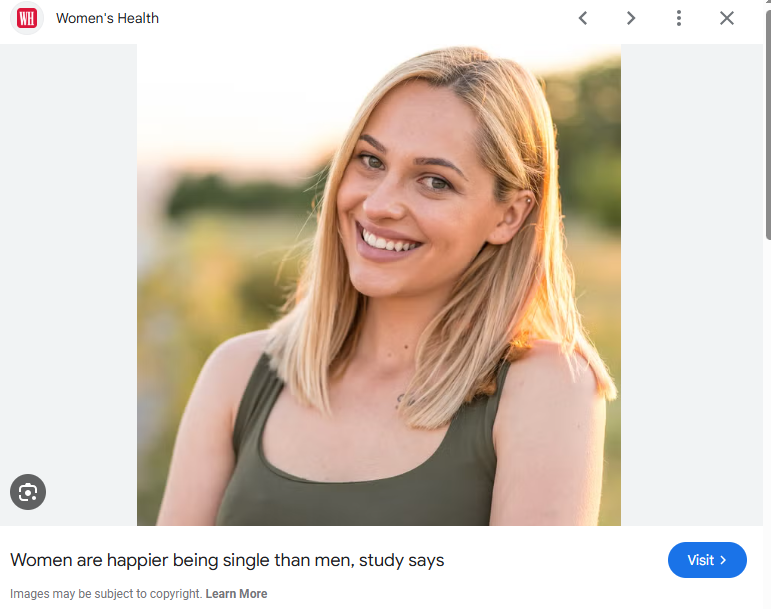Click the vertical scrollbar thumb
The height and width of the screenshot is (609, 771).
(x=768, y=123)
